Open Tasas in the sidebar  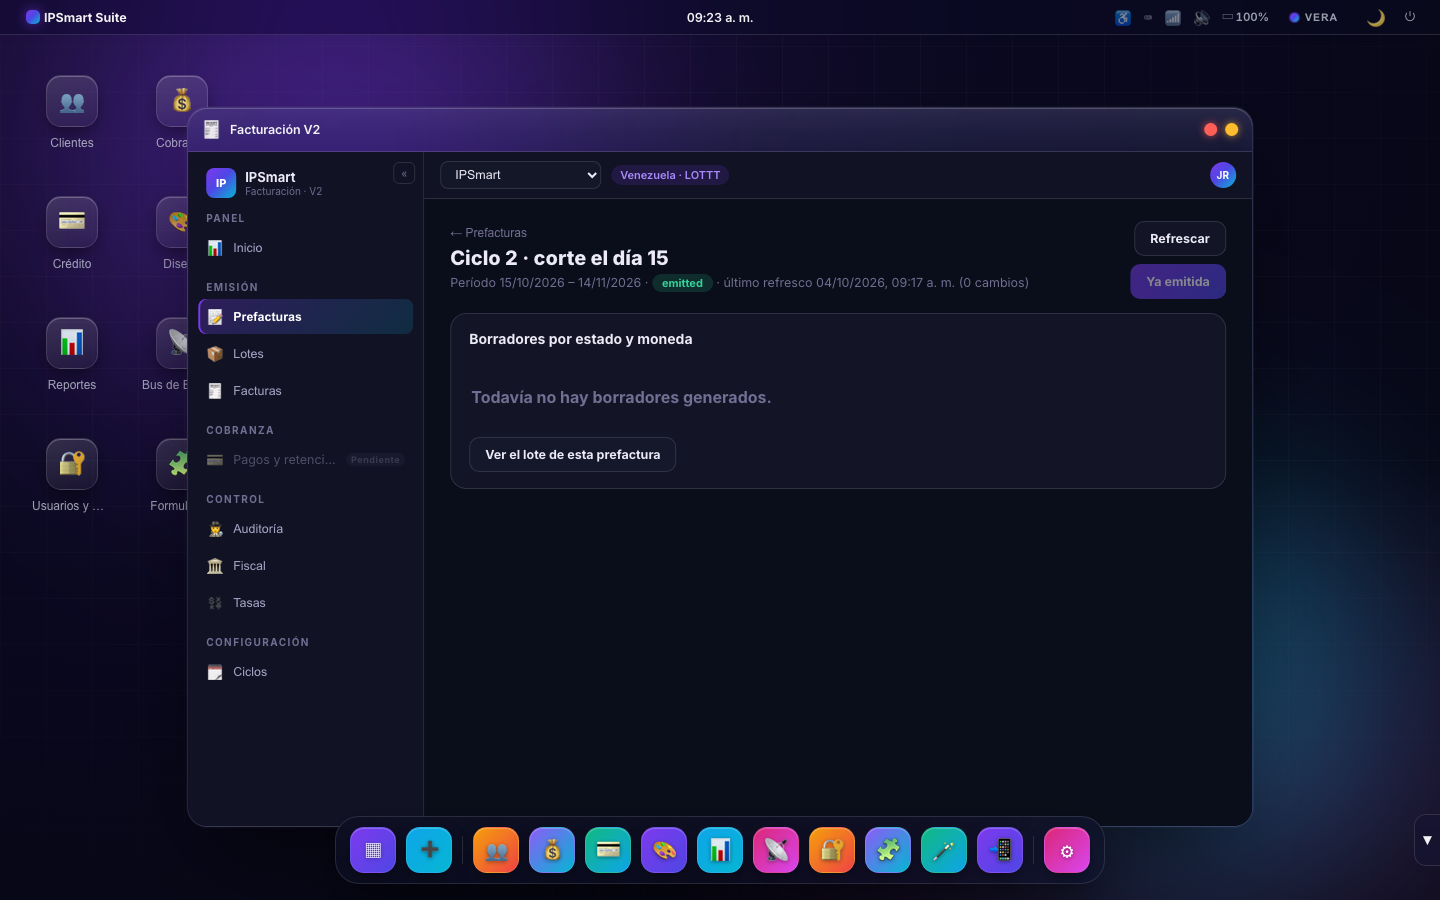[x=306, y=603]
